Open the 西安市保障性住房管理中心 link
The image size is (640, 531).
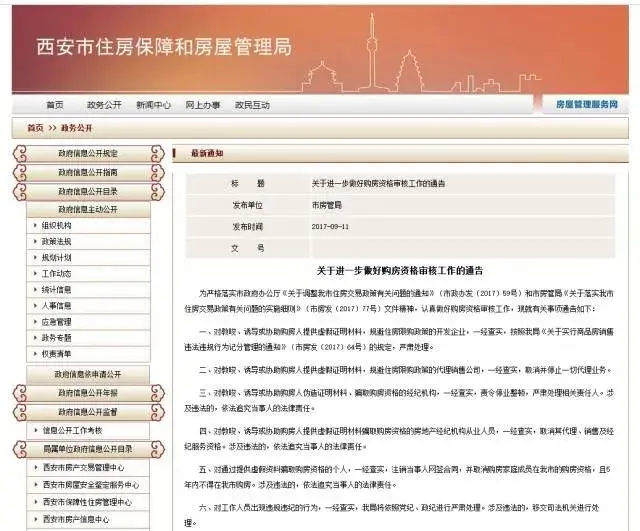tap(87, 502)
